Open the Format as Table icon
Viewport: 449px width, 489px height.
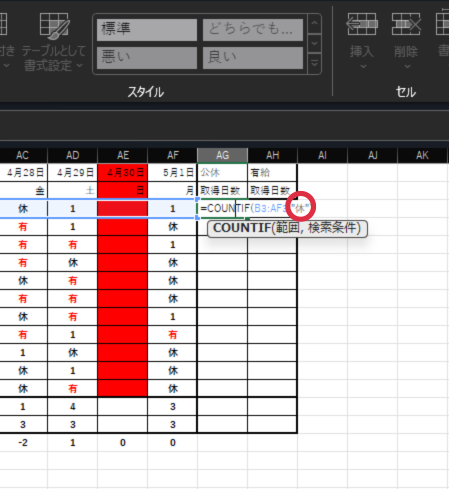(x=54, y=25)
